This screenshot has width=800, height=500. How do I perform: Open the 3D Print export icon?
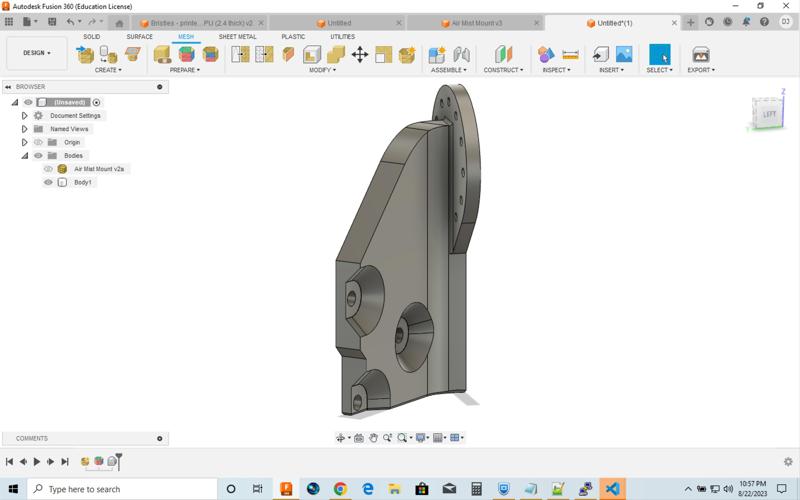click(701, 55)
